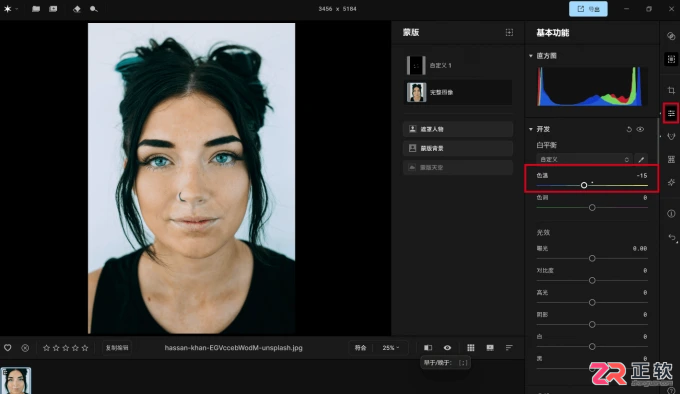Set rating to one star
The image size is (680, 394).
[46, 348]
